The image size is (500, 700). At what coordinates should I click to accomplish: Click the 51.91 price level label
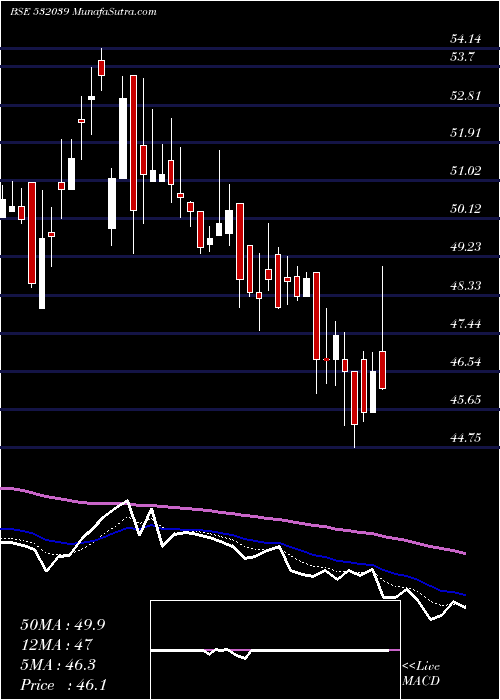click(x=466, y=133)
